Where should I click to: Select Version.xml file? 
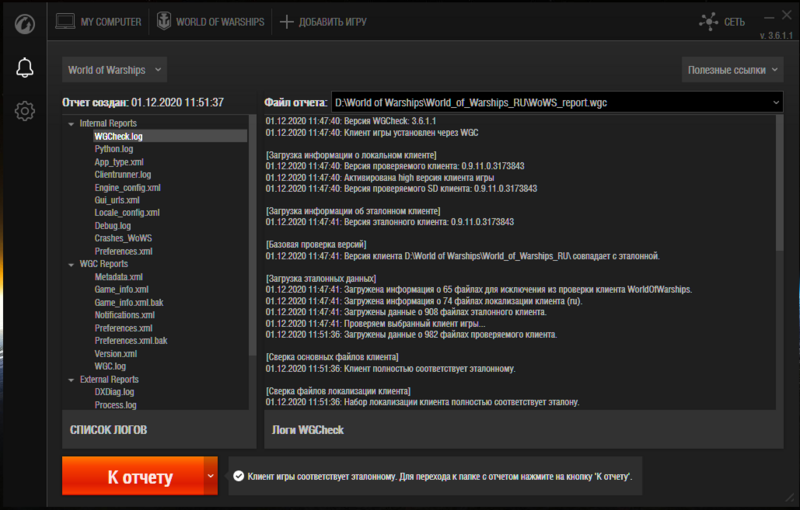115,353
